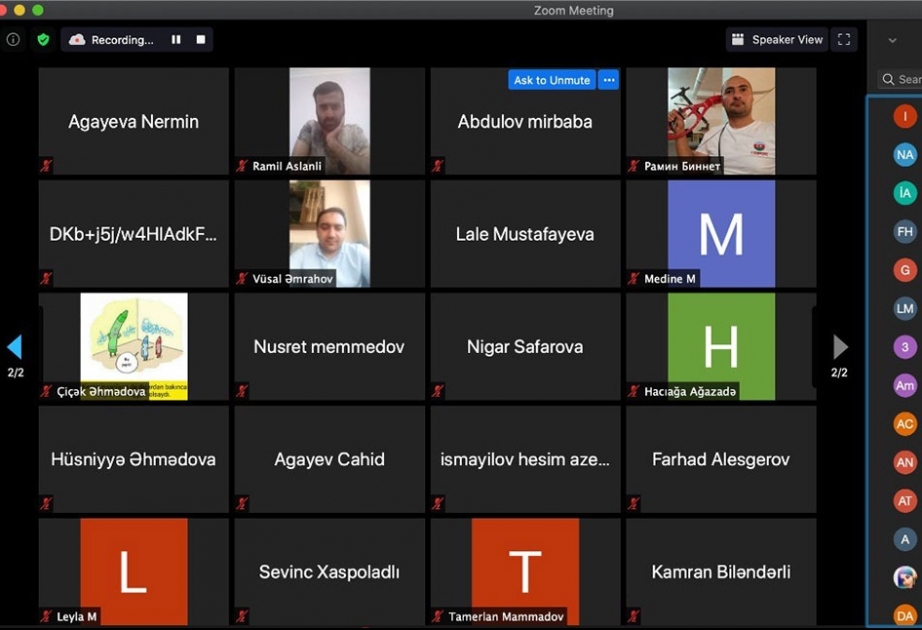
Task: Ask Abdulov mirbaba to unmute
Action: 552,80
